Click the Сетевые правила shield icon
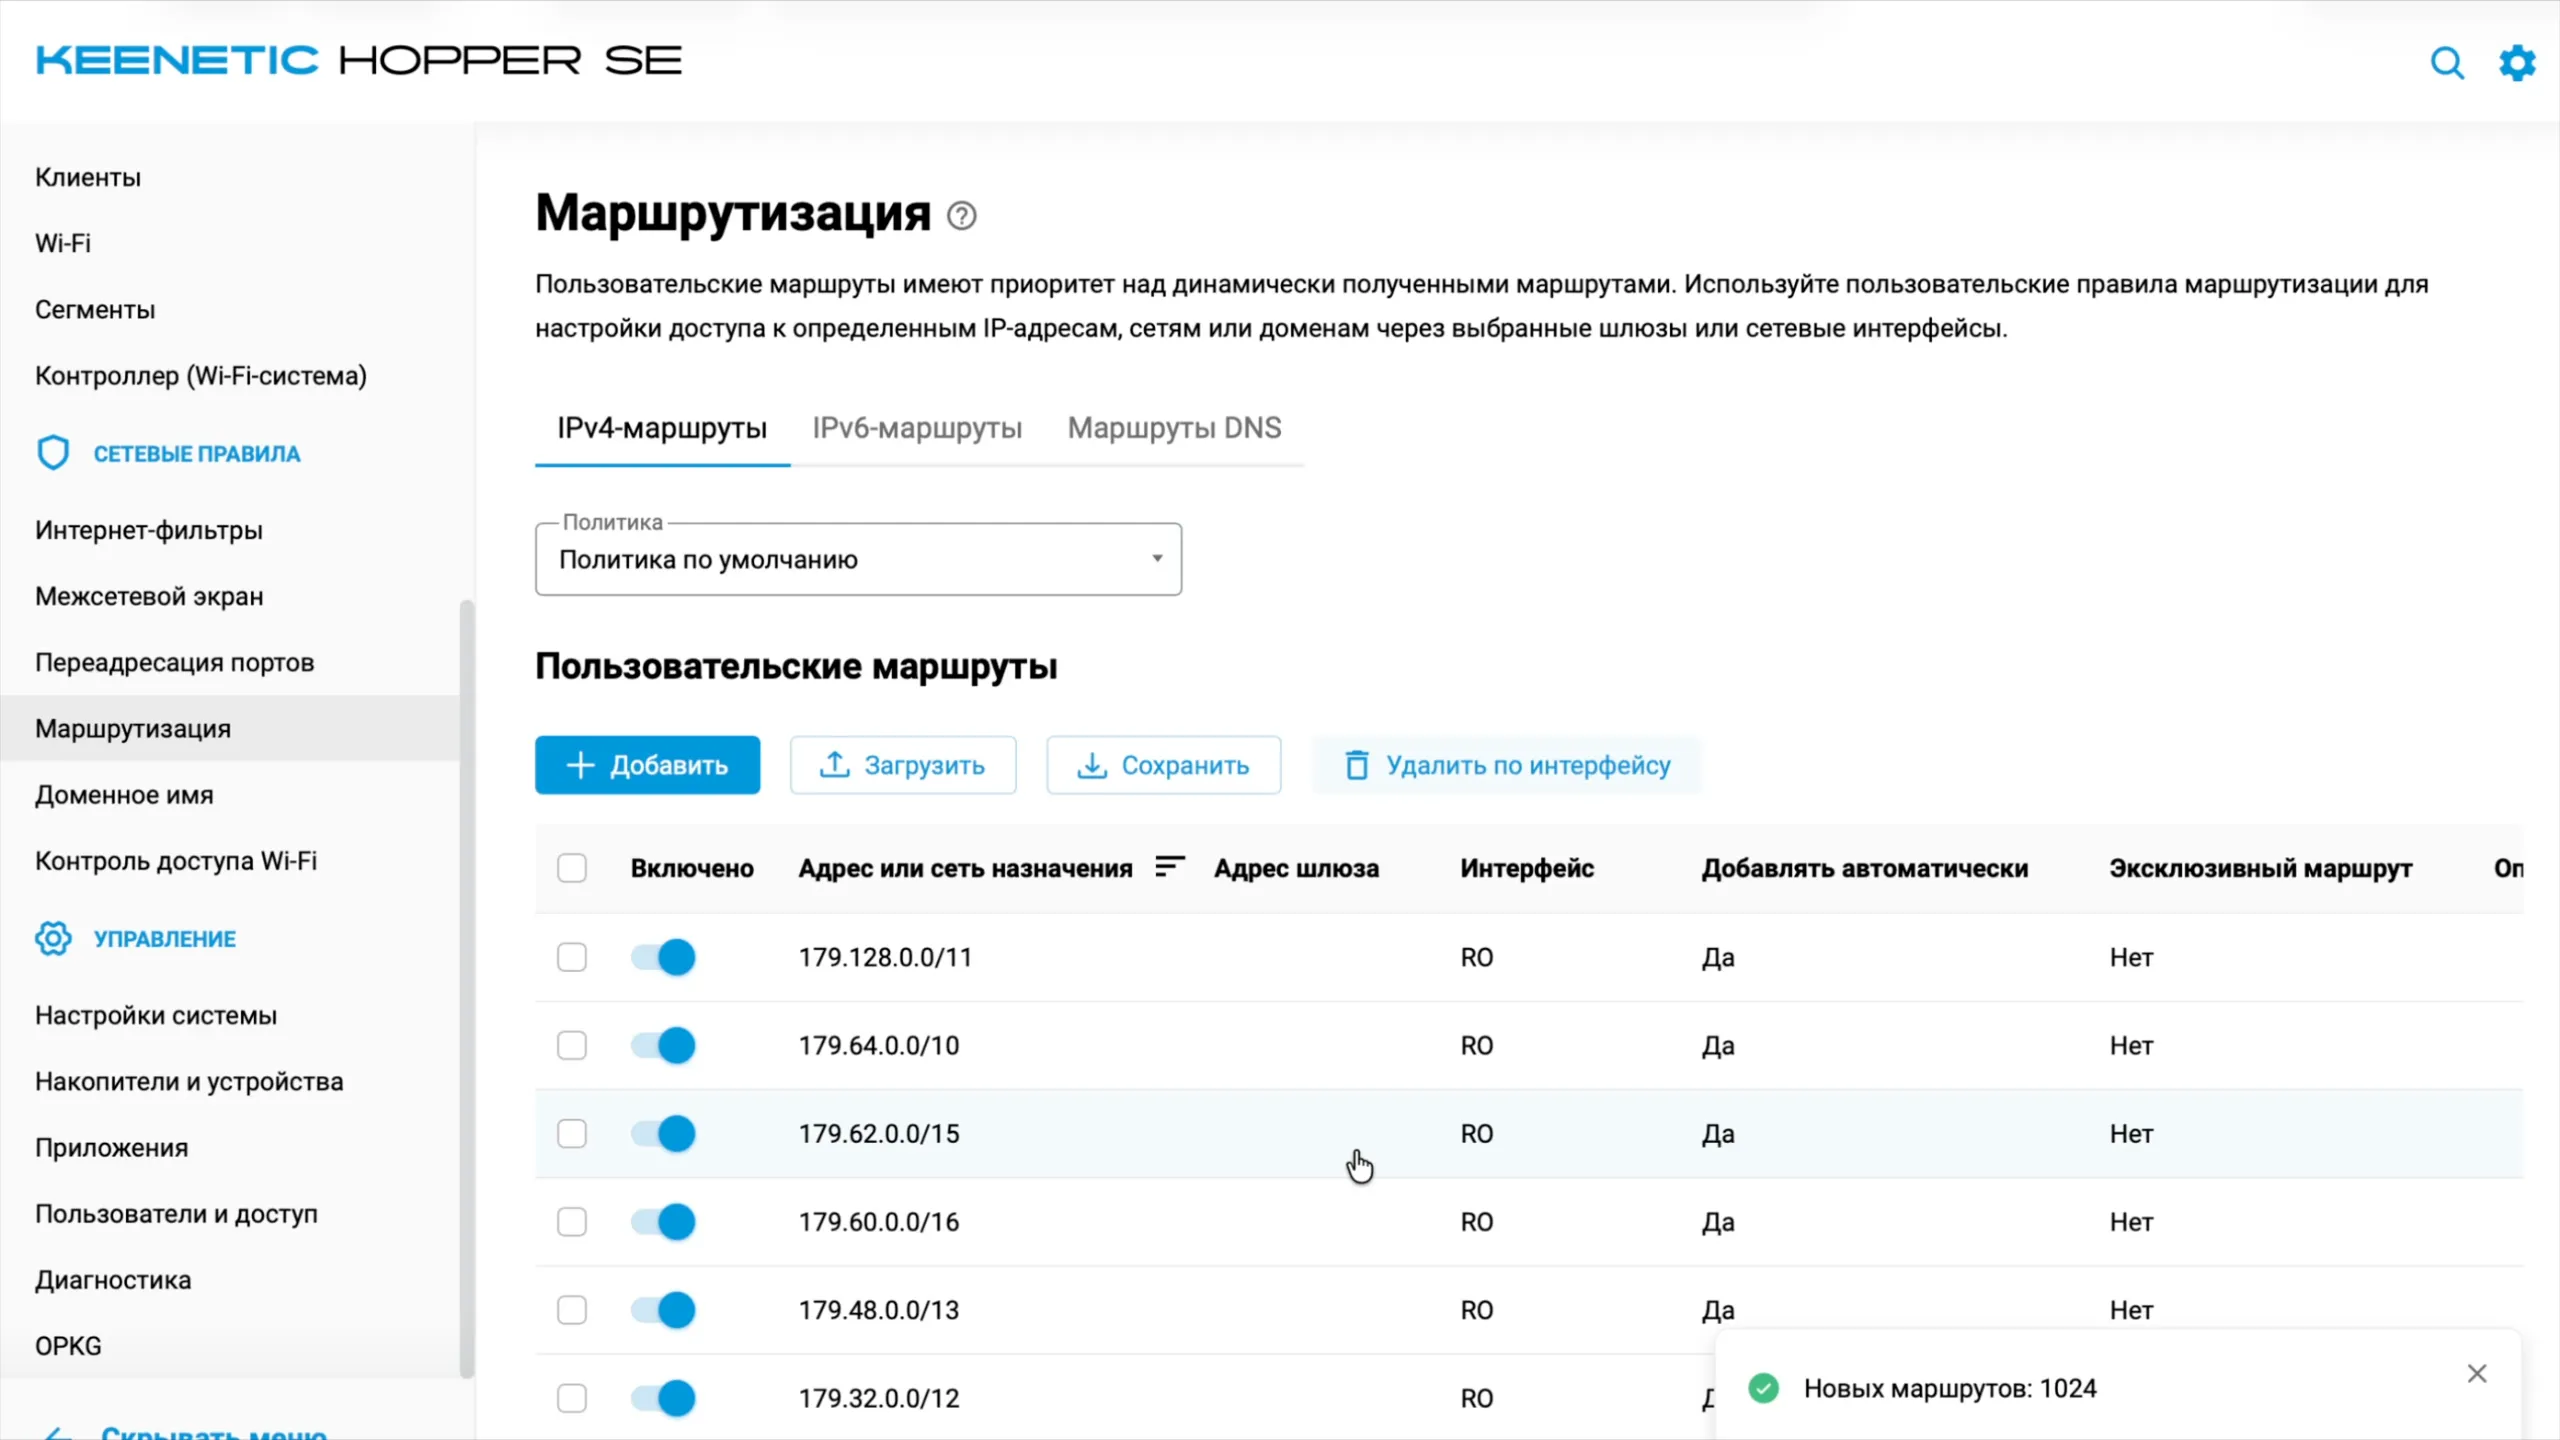This screenshot has width=2560, height=1440. 53,453
